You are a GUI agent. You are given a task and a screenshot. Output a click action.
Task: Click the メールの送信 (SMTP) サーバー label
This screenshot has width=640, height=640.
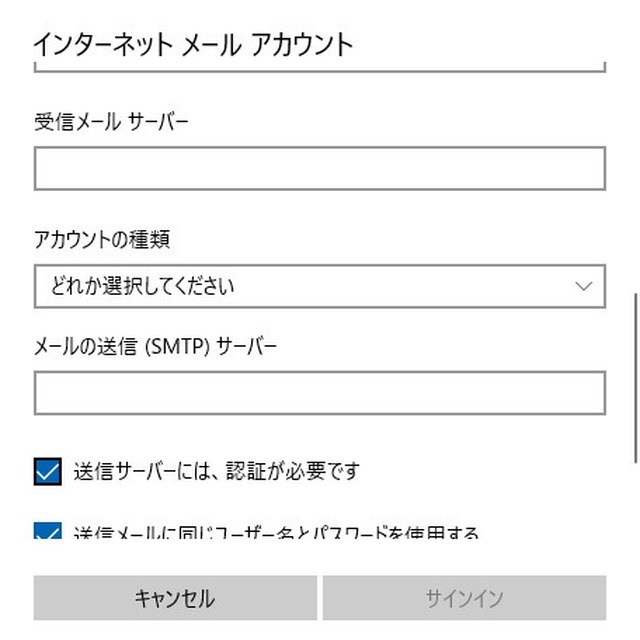[x=155, y=346]
